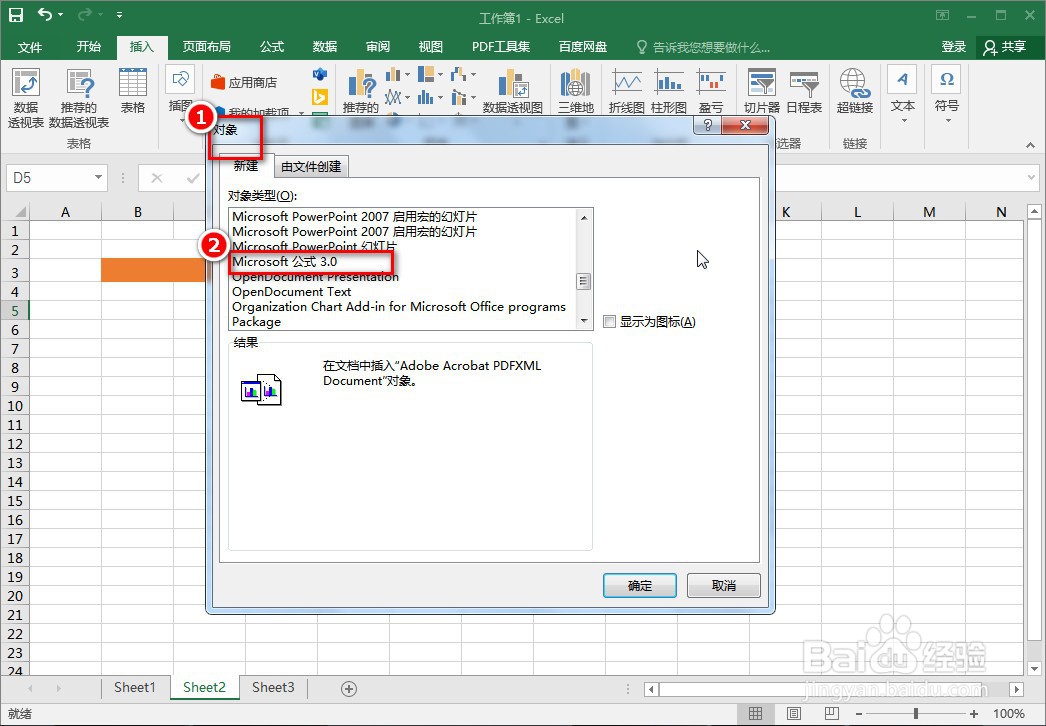Click the zoom slider handle
Viewport: 1046px width, 726px height.
(x=916, y=714)
